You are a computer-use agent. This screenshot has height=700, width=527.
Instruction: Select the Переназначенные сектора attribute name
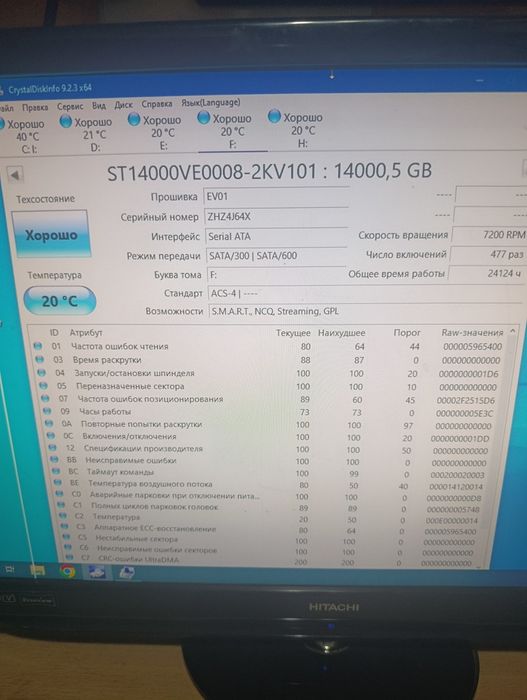click(130, 386)
